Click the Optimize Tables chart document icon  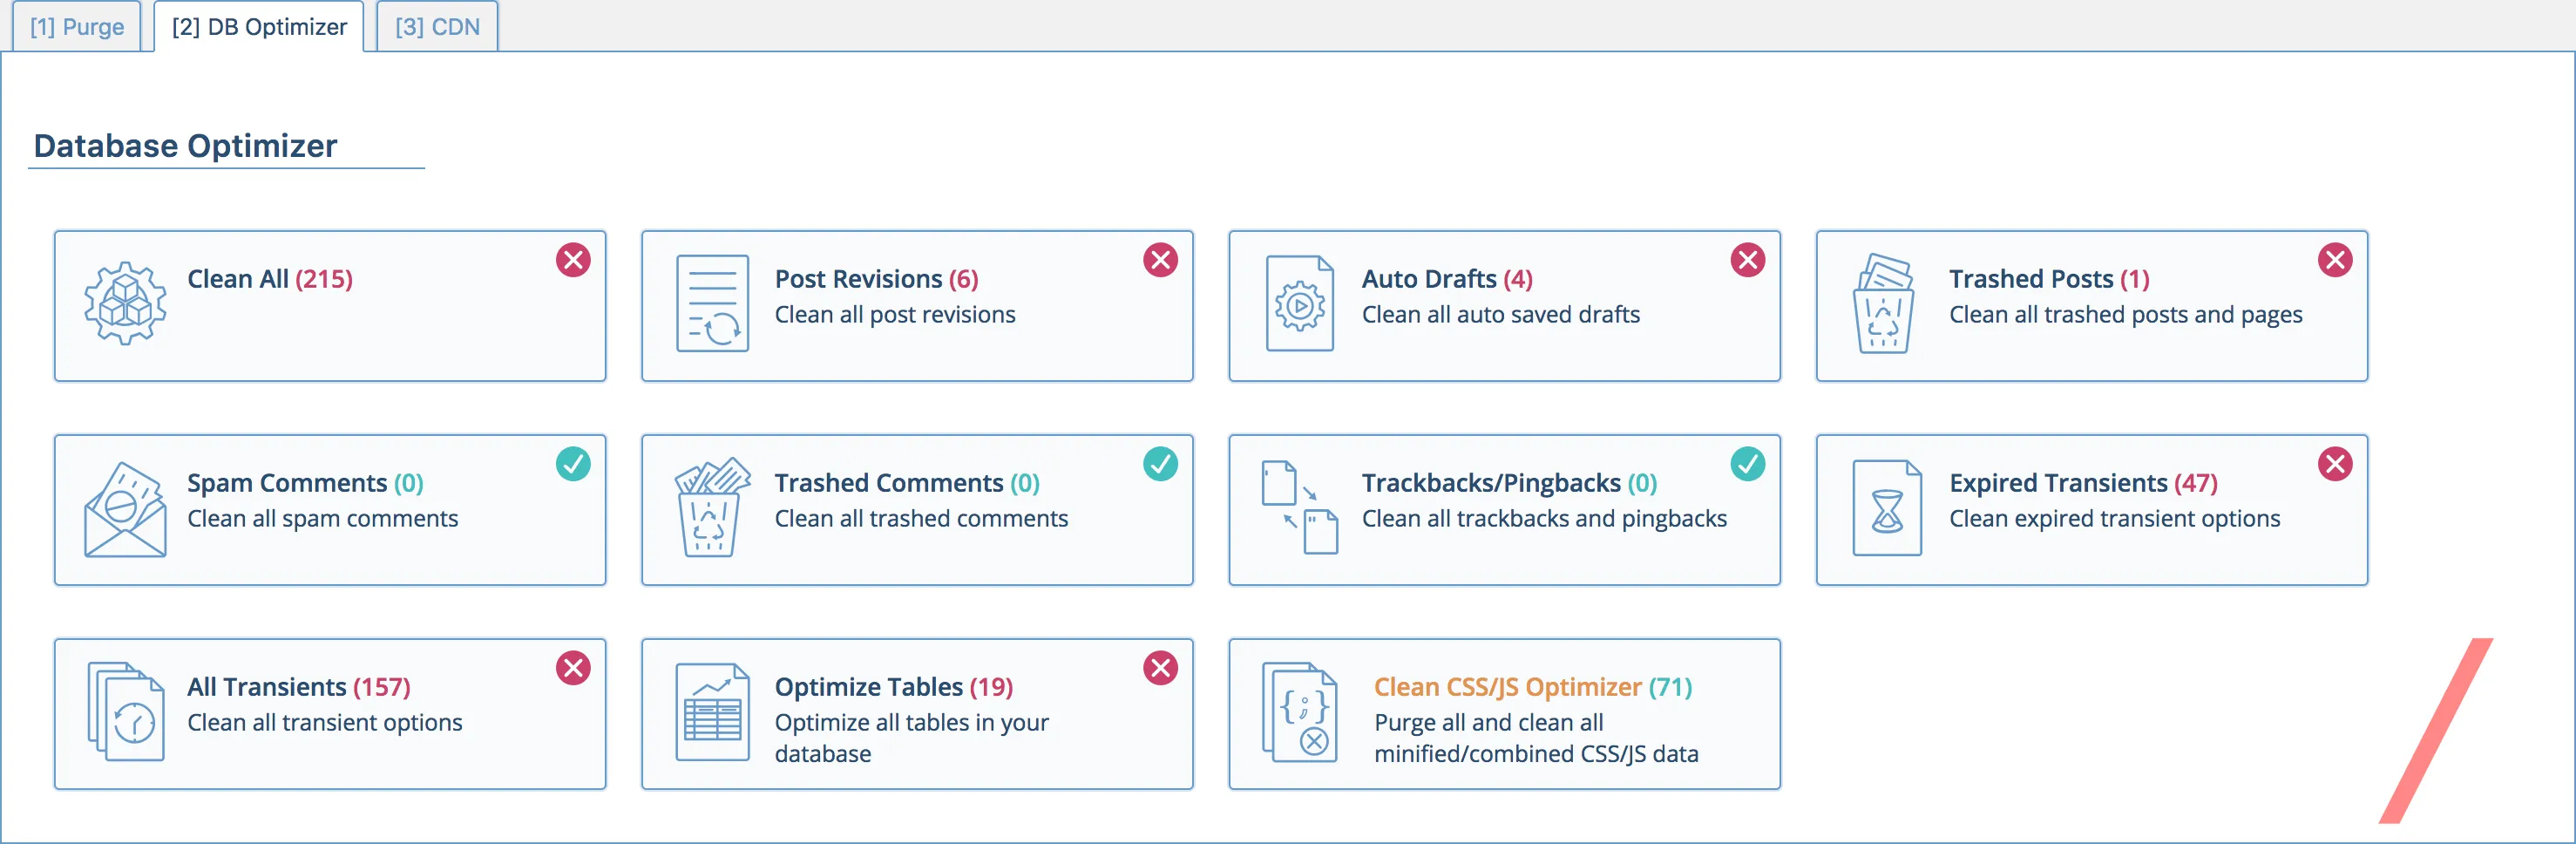pyautogui.click(x=714, y=714)
